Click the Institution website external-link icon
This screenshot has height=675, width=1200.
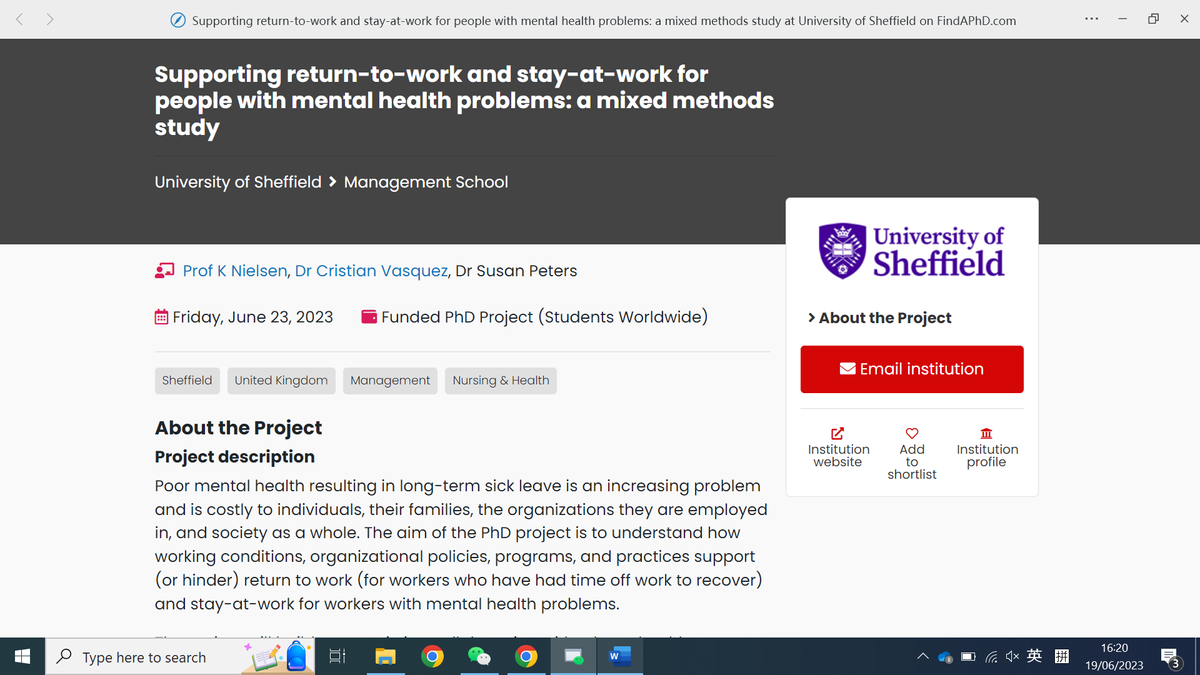838,433
